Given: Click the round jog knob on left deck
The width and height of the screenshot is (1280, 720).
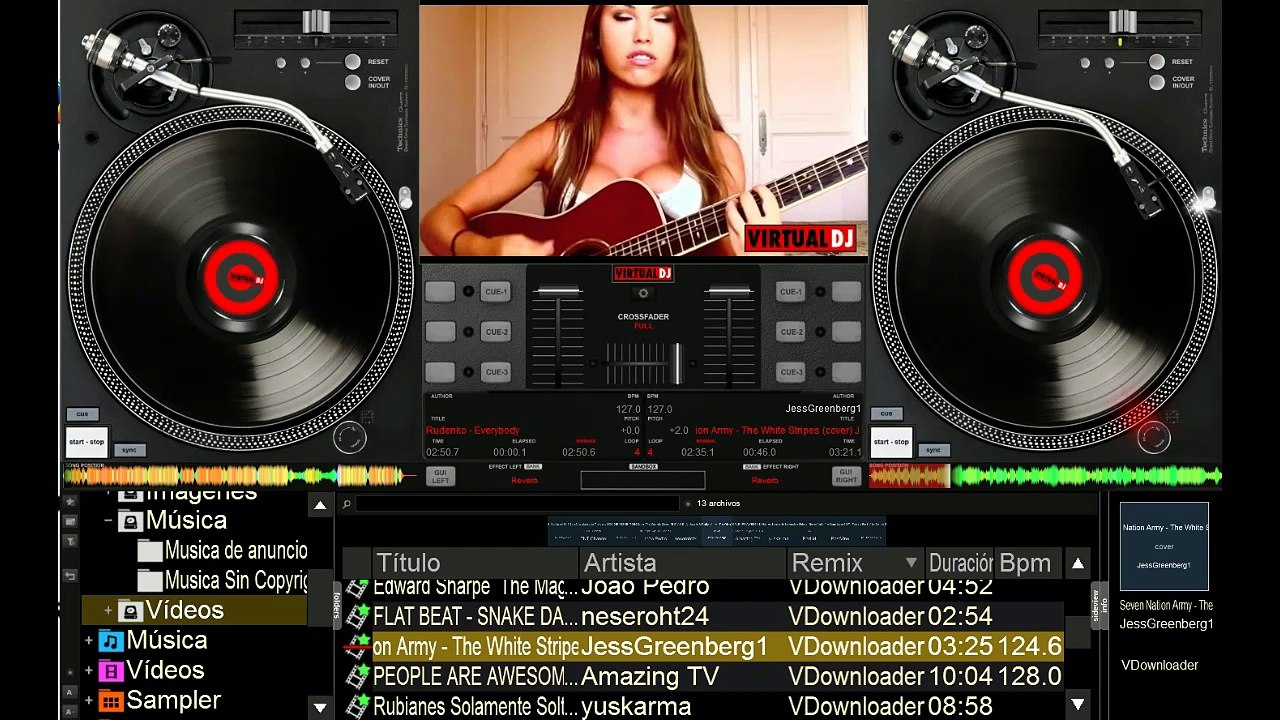Looking at the screenshot, I should pyautogui.click(x=349, y=437).
